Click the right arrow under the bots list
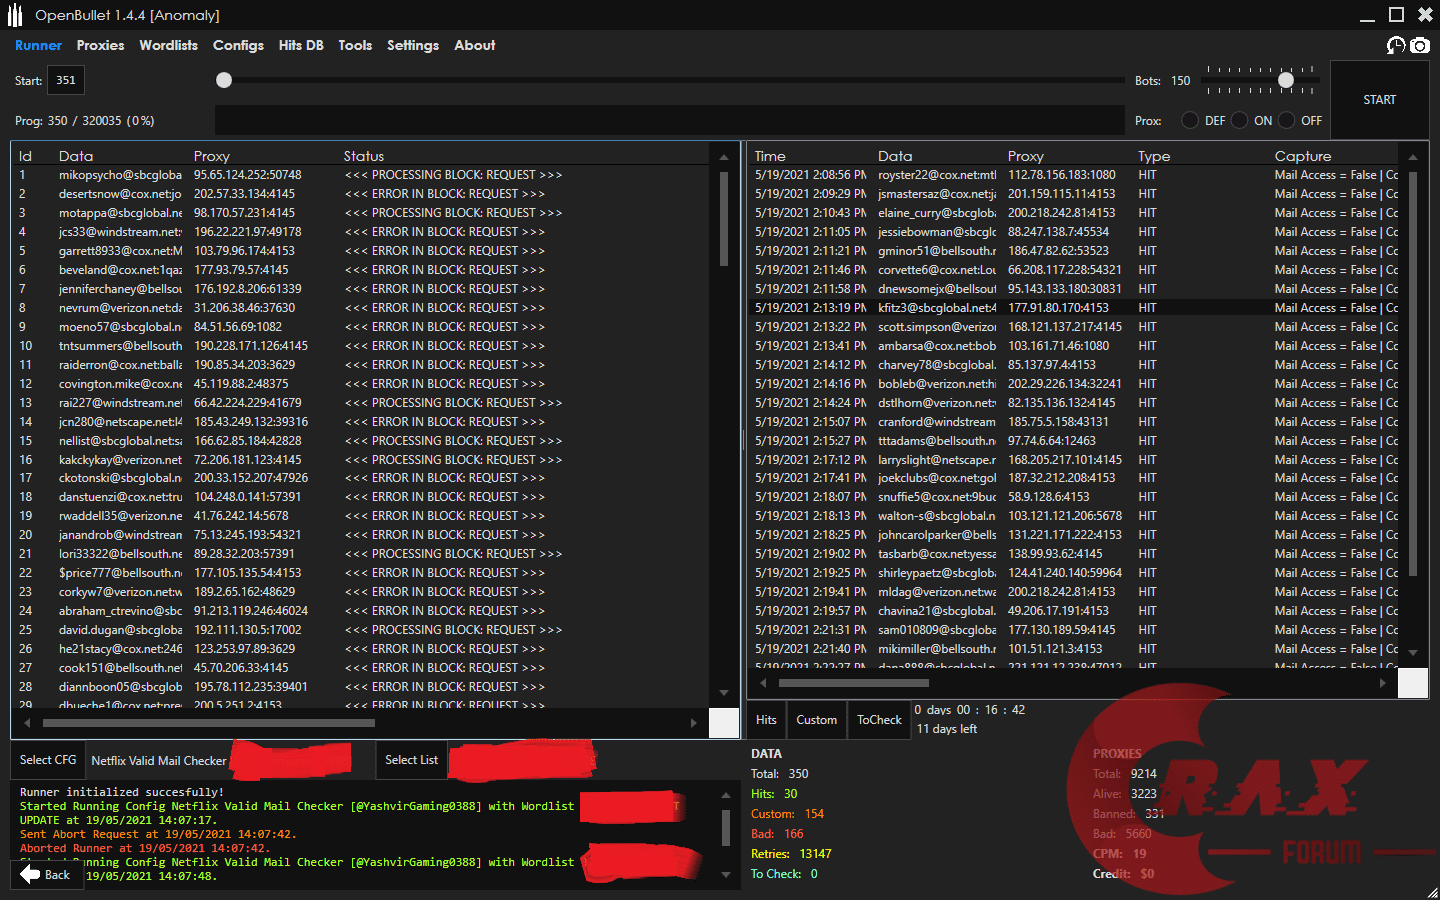 [x=694, y=722]
